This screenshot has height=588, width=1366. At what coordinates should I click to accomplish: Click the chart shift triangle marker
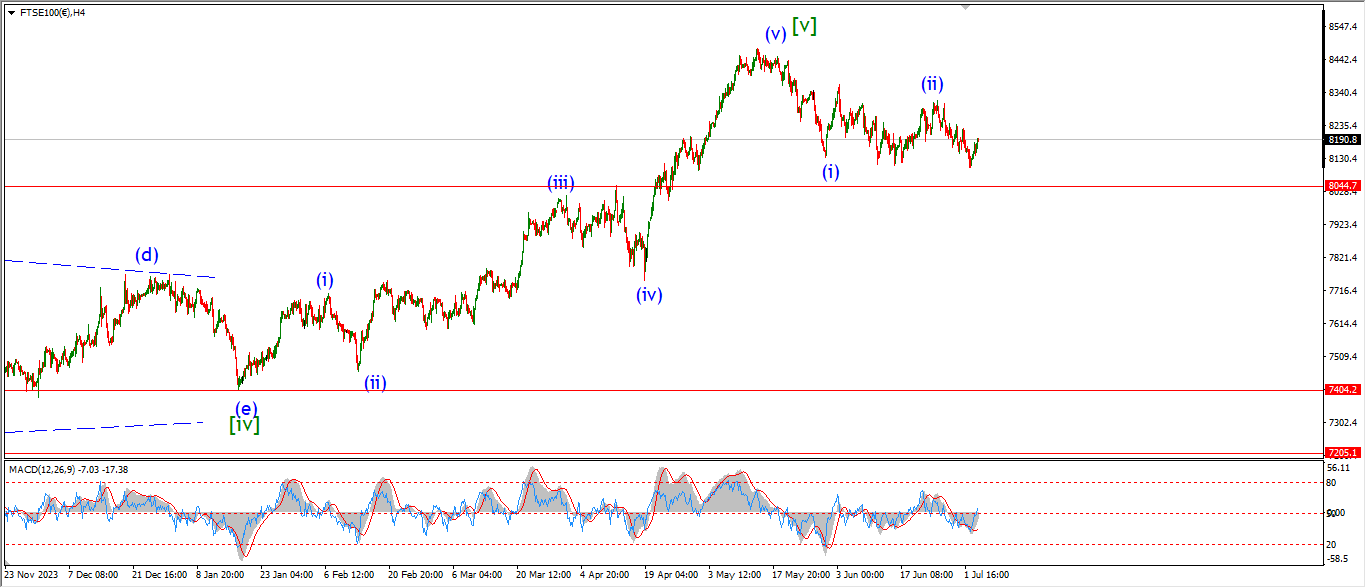965,7
